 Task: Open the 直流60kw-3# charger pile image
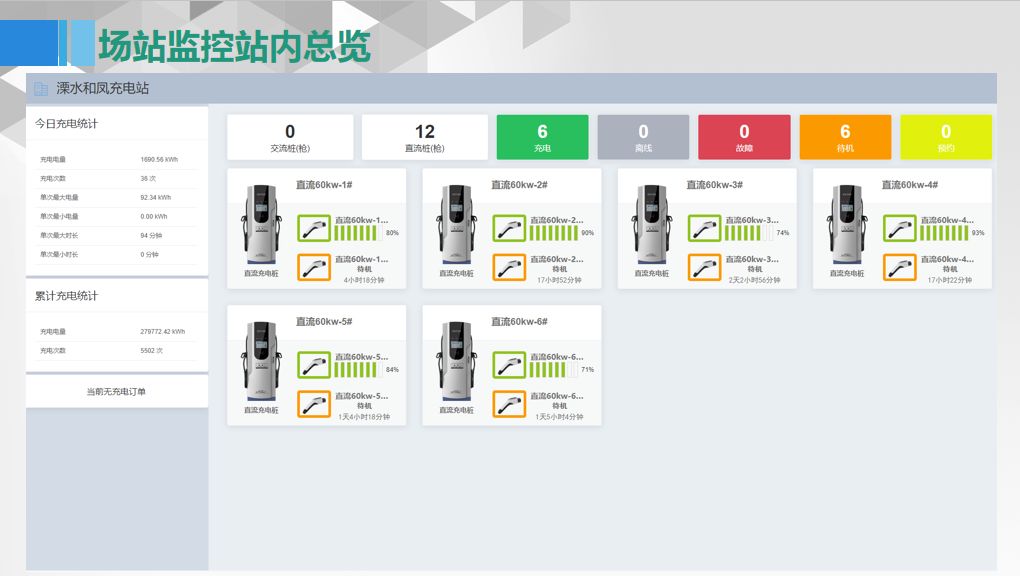[x=650, y=225]
